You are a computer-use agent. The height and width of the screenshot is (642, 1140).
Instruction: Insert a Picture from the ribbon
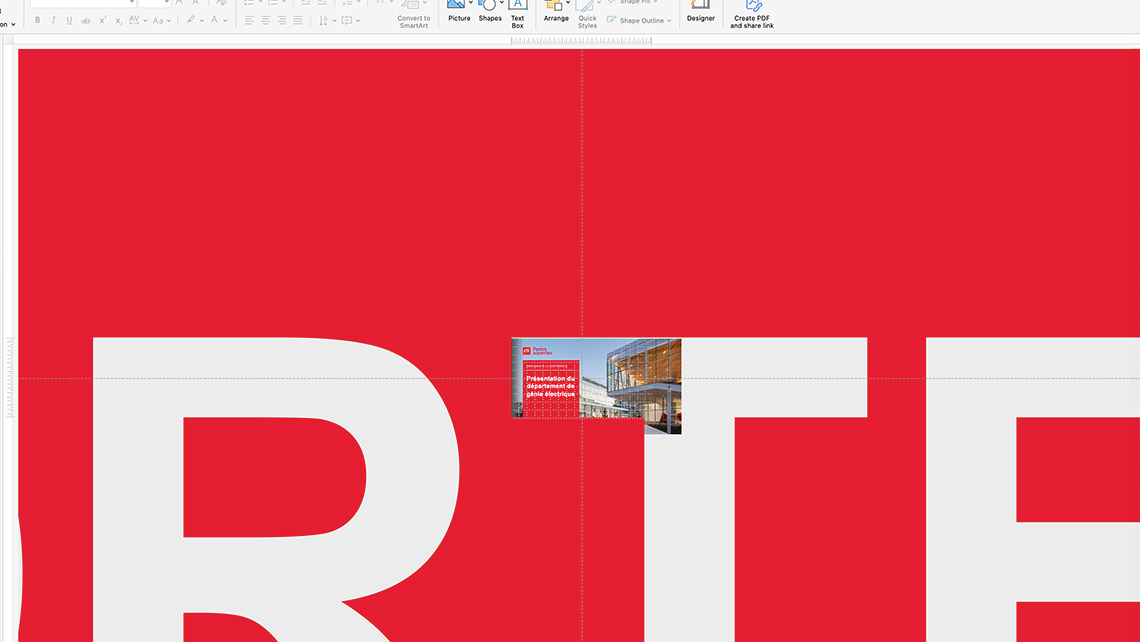[x=459, y=11]
